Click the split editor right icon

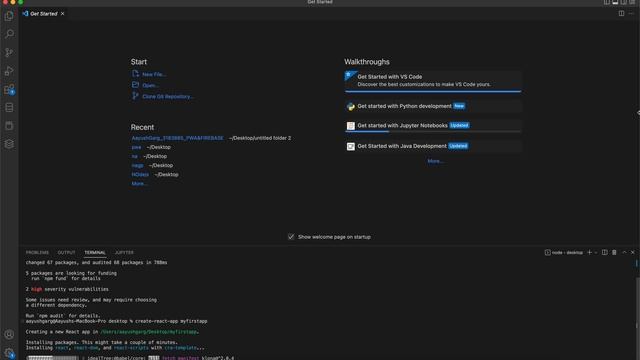[621, 13]
